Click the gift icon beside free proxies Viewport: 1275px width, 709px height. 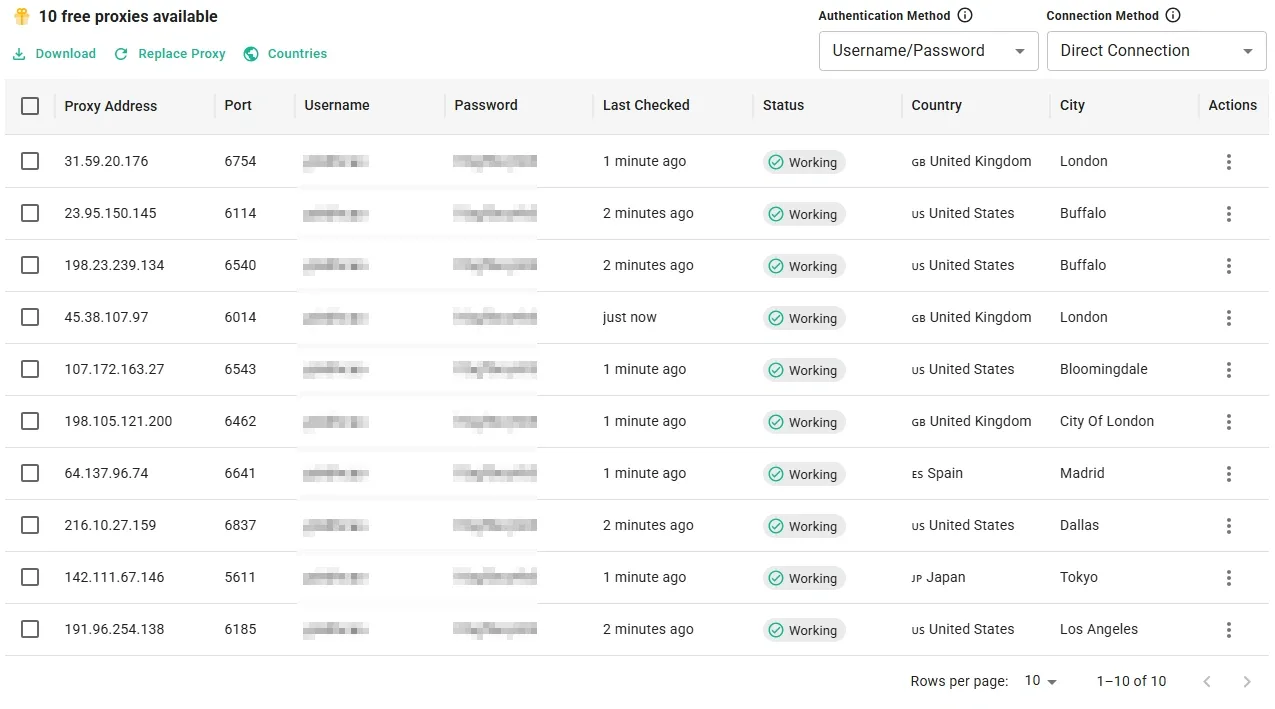coord(21,17)
